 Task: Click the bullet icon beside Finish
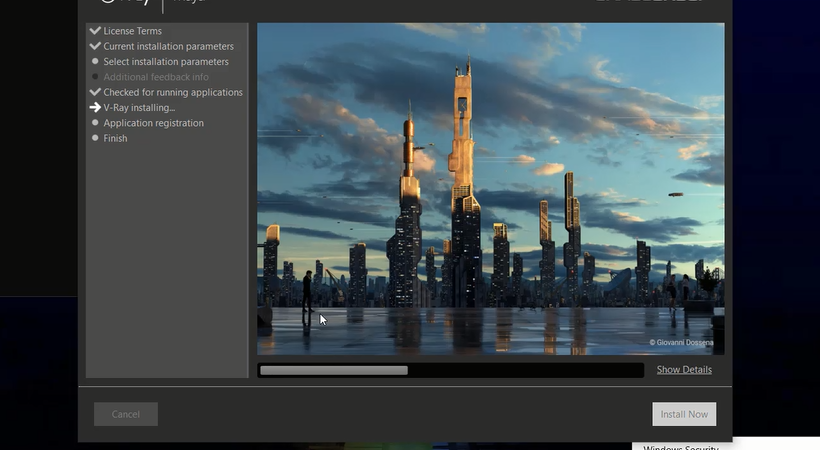tap(95, 138)
